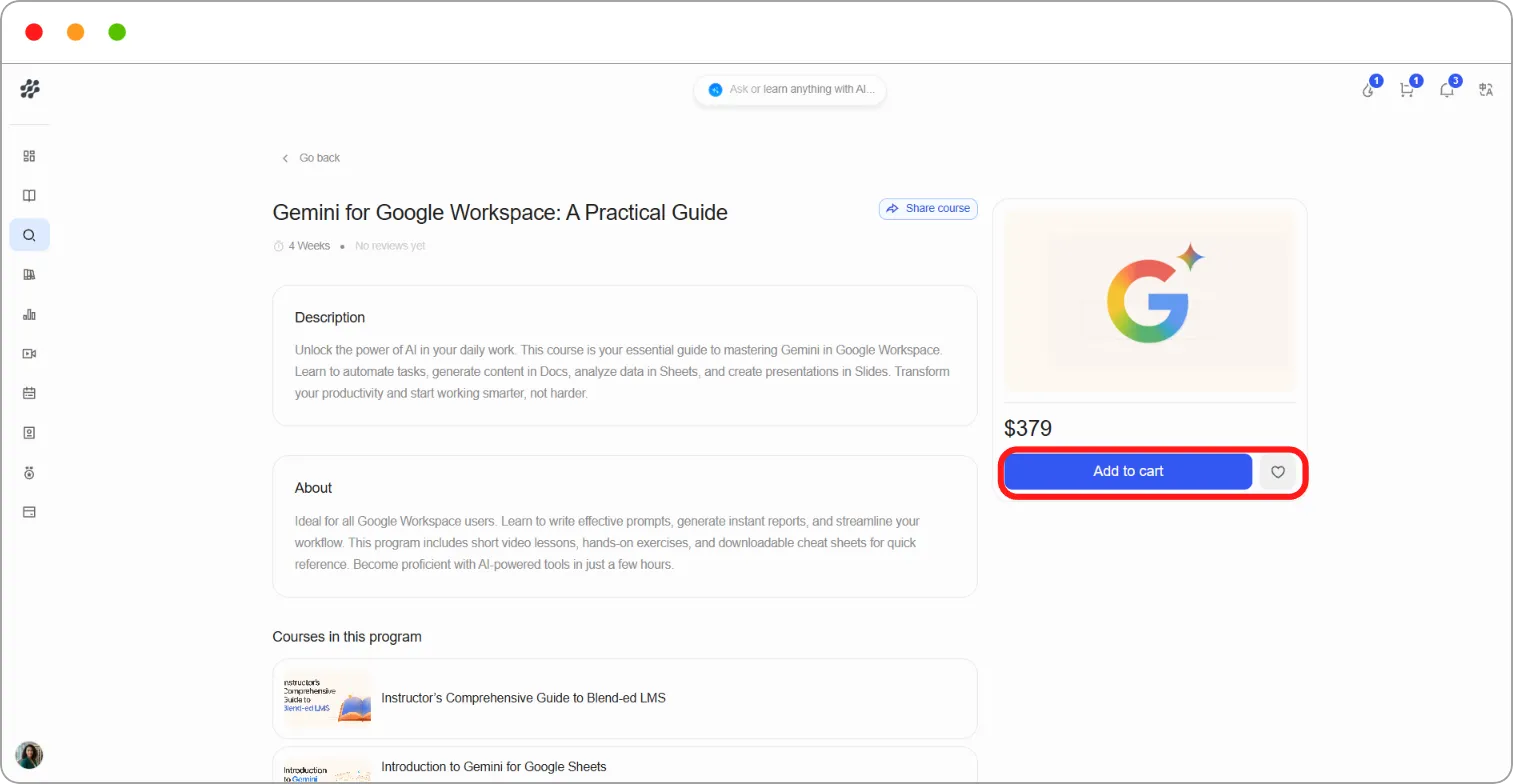Click the green window maximize dot
Image resolution: width=1513 pixels, height=784 pixels.
point(117,32)
